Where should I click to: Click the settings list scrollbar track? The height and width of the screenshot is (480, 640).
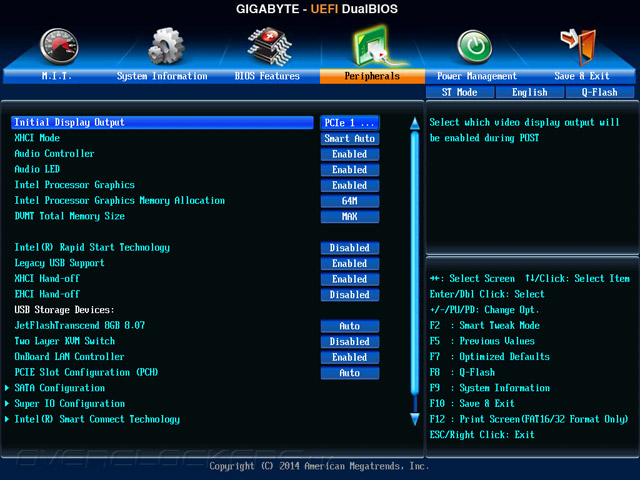415,271
